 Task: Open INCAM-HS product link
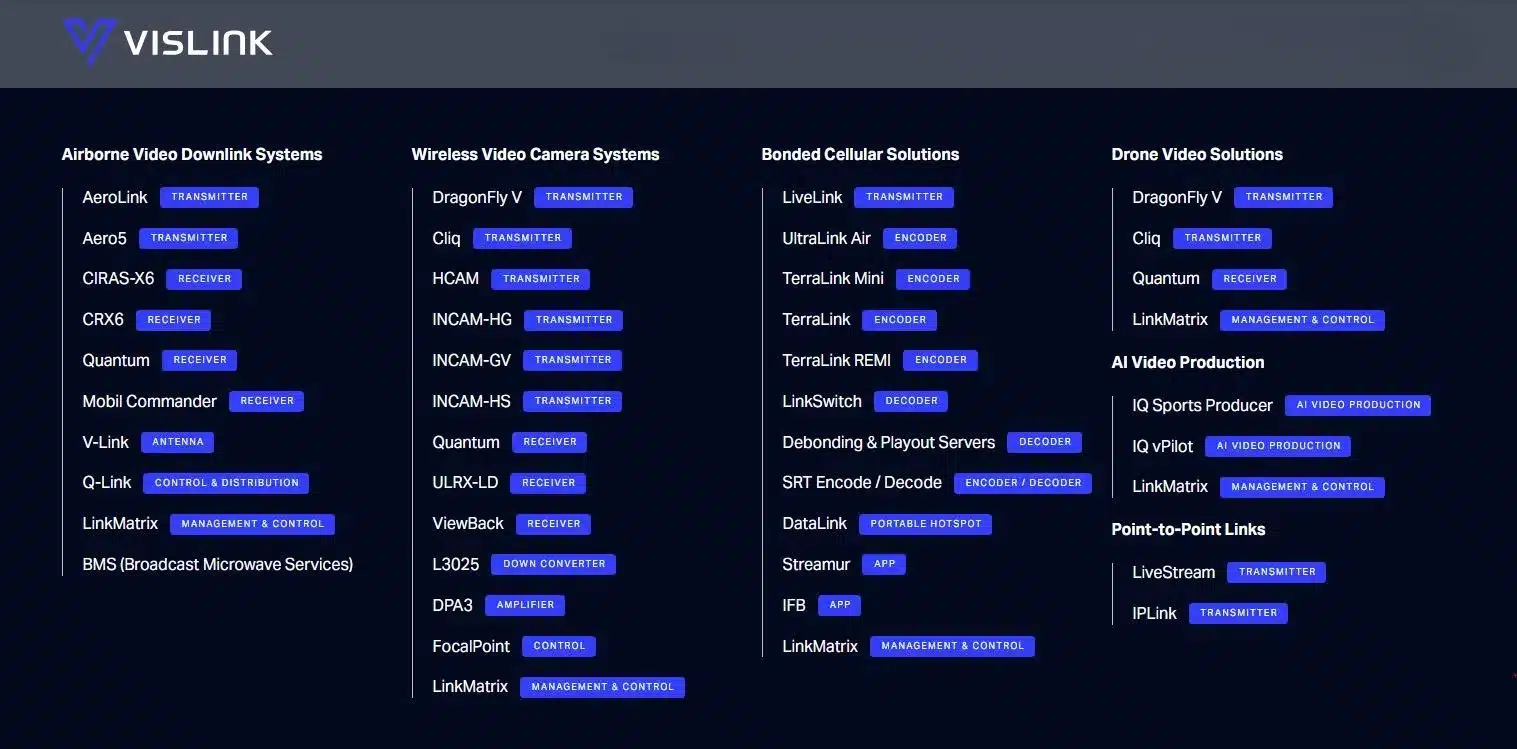[x=471, y=402]
